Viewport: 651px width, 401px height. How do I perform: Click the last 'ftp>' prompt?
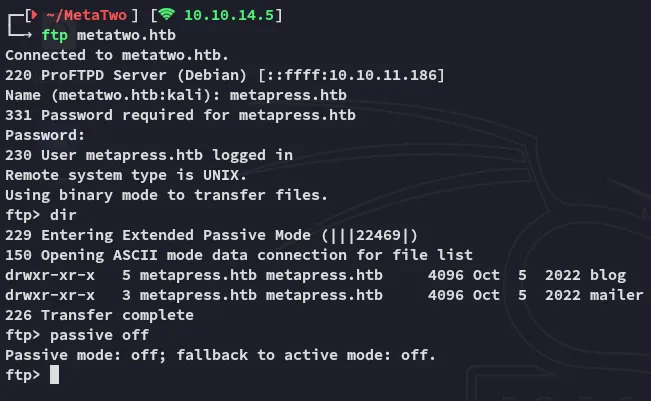pos(22,375)
